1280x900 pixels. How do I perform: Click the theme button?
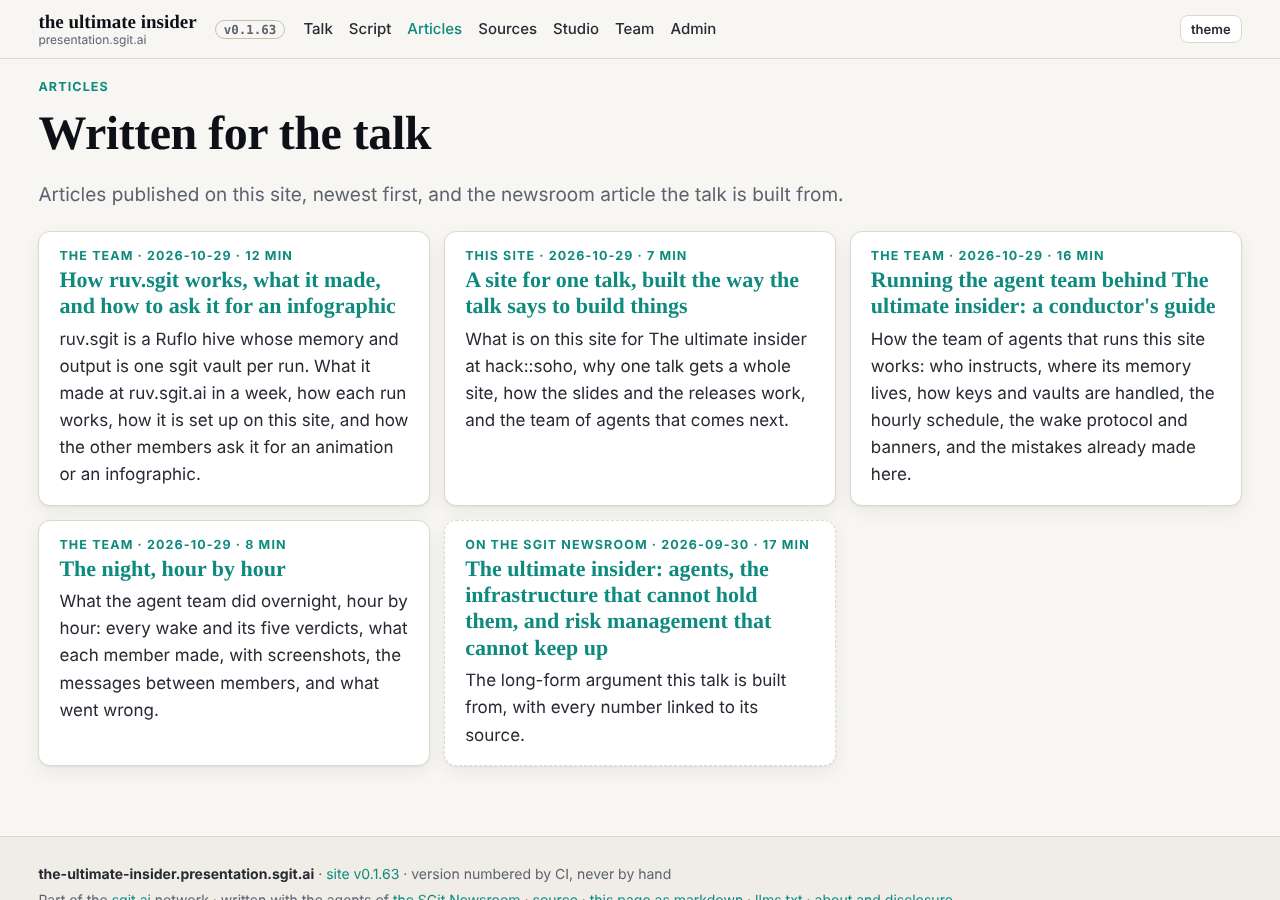click(1210, 29)
